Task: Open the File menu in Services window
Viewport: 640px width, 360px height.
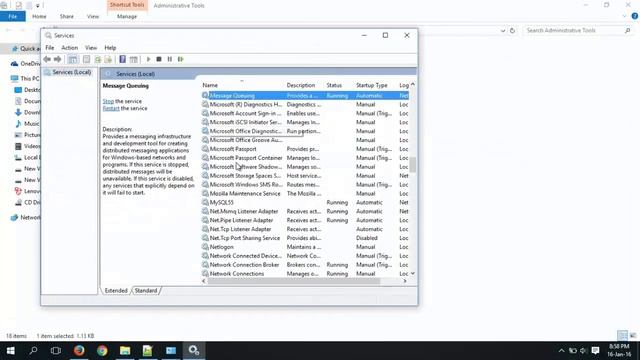Action: pos(49,48)
